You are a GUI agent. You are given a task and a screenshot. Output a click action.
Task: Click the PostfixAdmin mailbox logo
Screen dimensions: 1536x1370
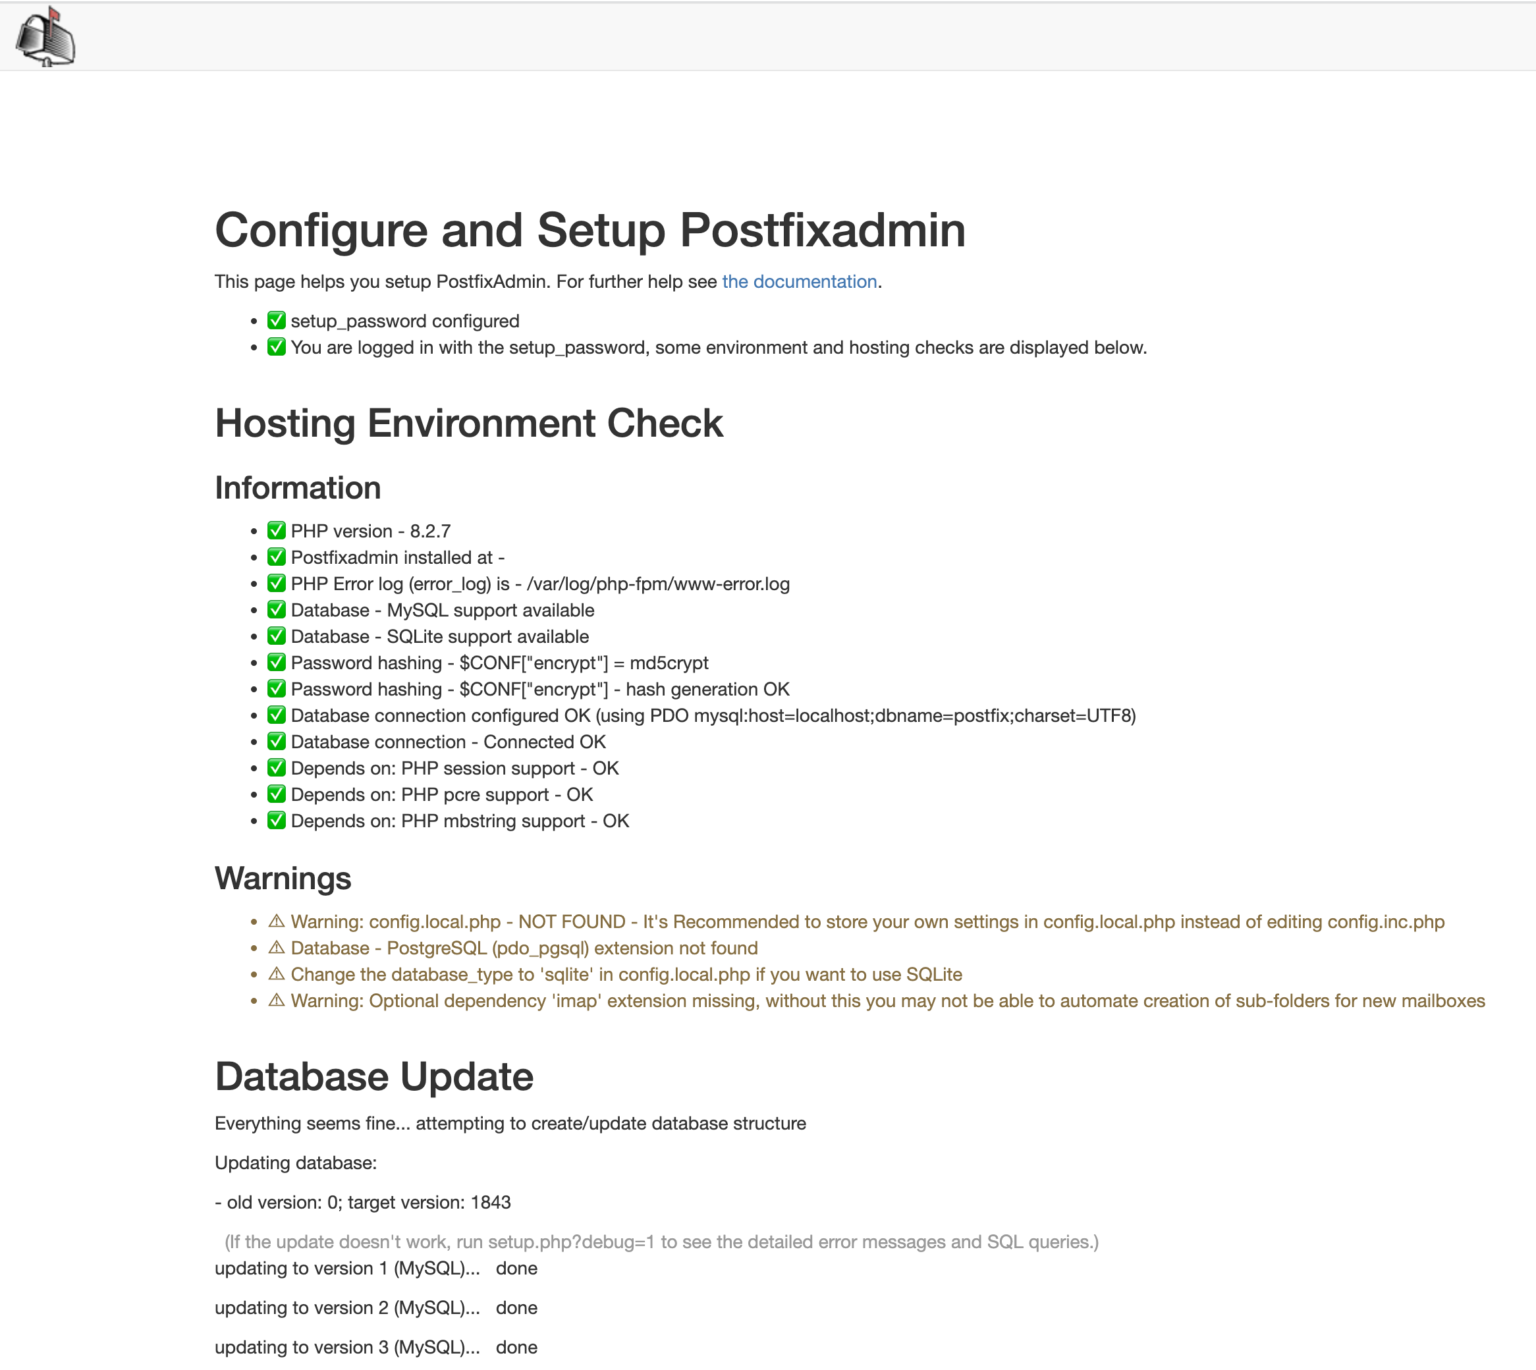[x=45, y=38]
